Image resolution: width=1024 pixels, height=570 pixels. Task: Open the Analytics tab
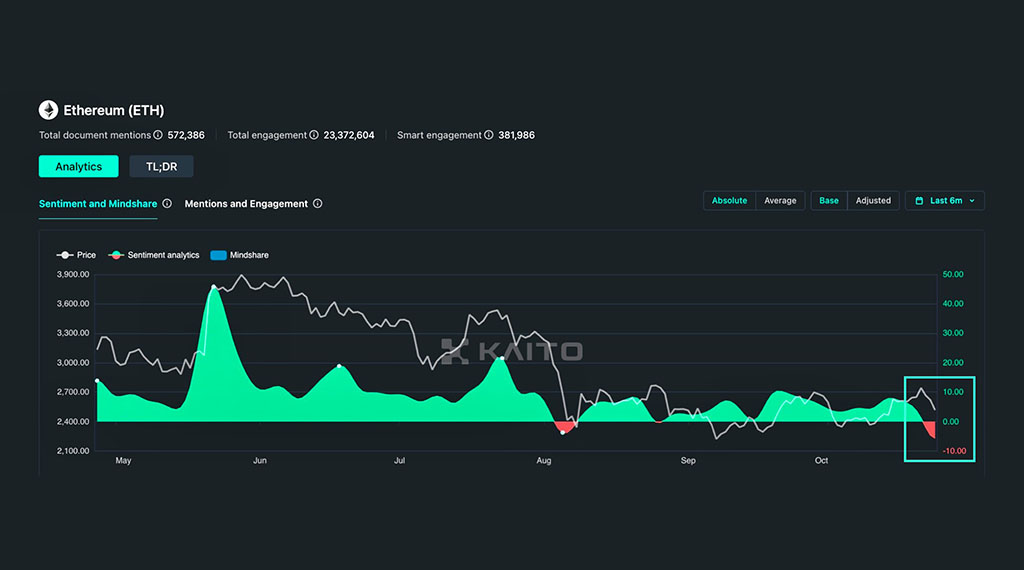[78, 166]
